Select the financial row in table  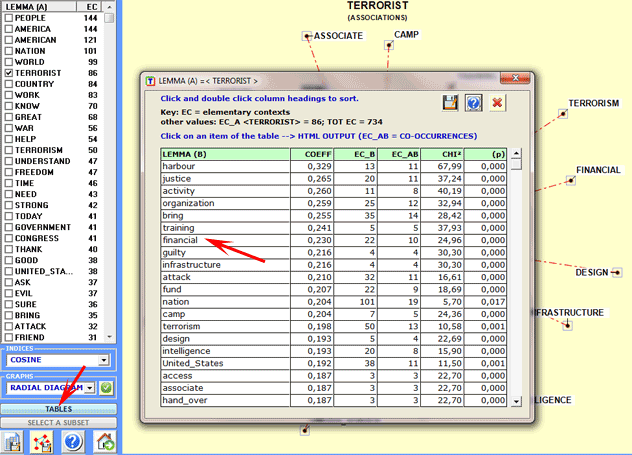pyautogui.click(x=334, y=240)
